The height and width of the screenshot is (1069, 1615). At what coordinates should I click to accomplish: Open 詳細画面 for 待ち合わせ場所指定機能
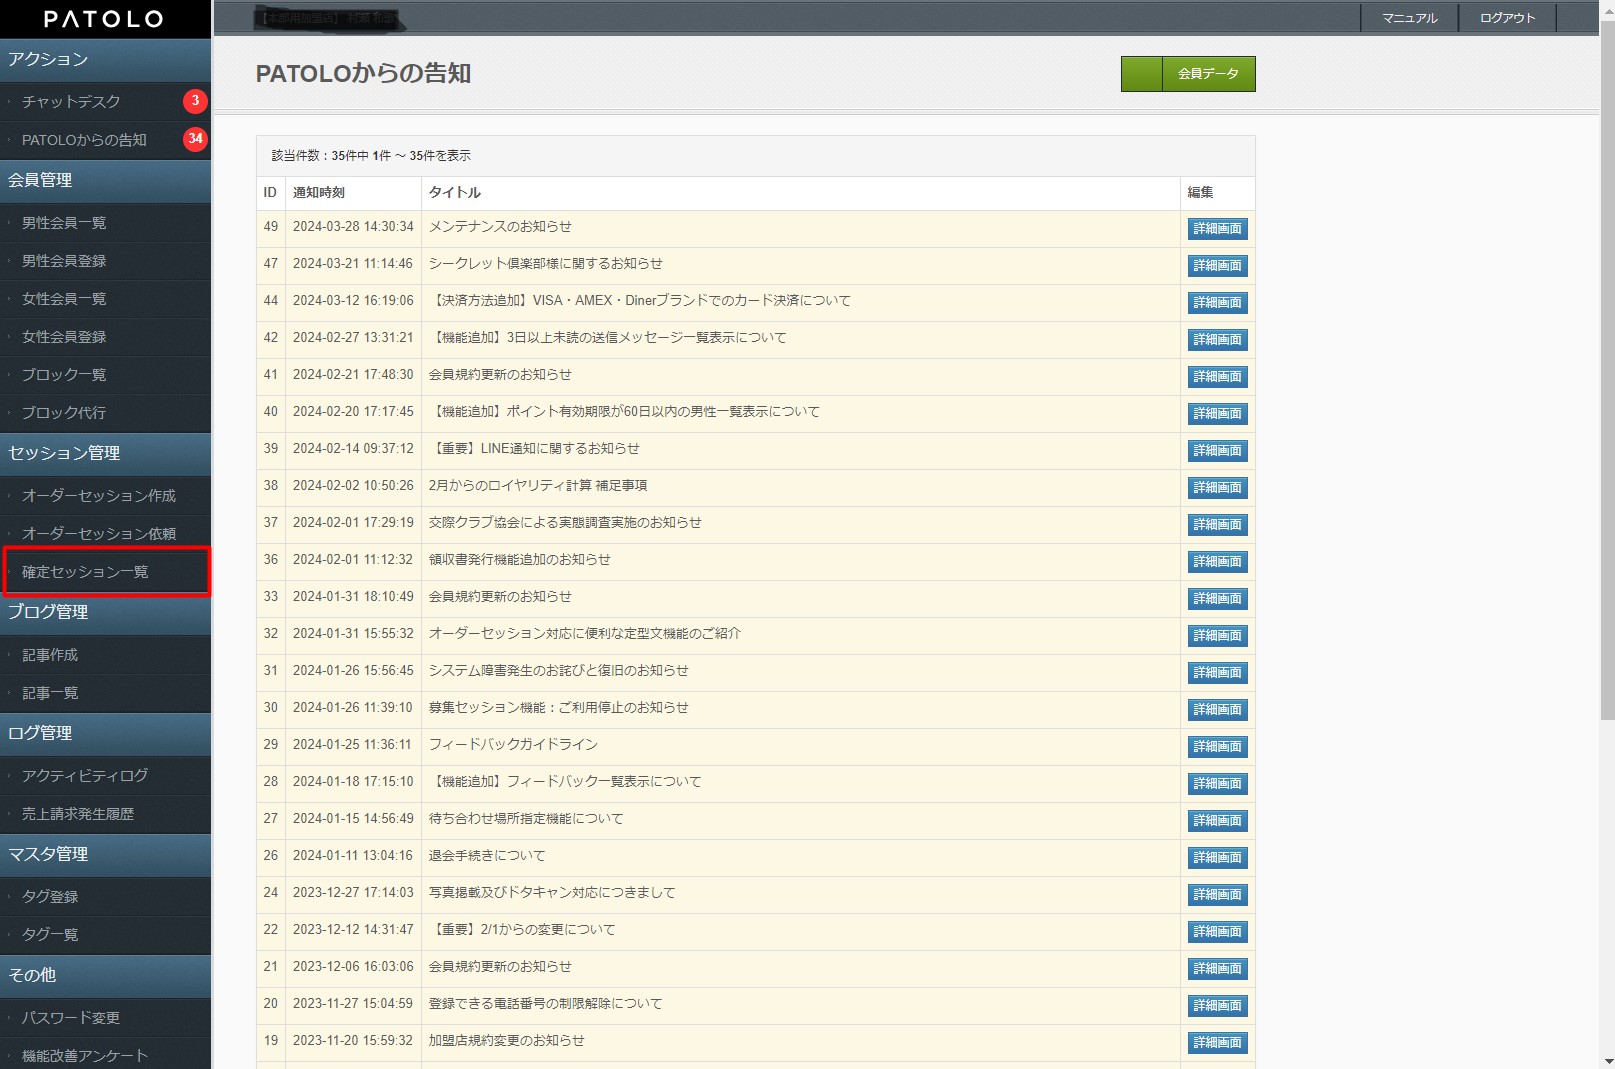pyautogui.click(x=1217, y=821)
